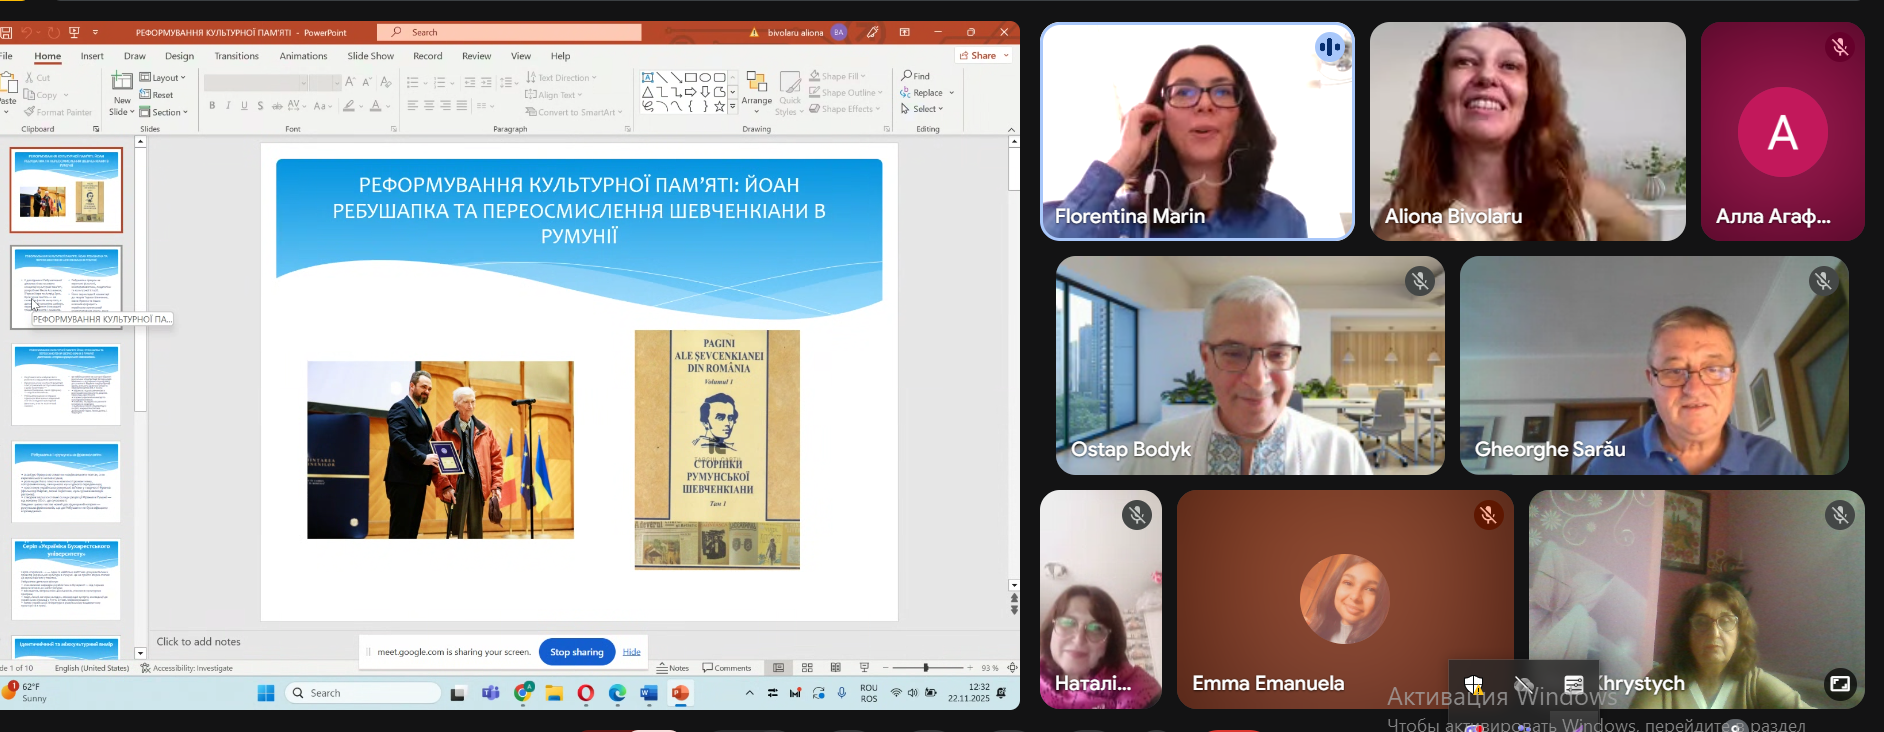Toggle the Comments pane in status bar
Viewport: 1884px width, 732px height.
coord(727,668)
